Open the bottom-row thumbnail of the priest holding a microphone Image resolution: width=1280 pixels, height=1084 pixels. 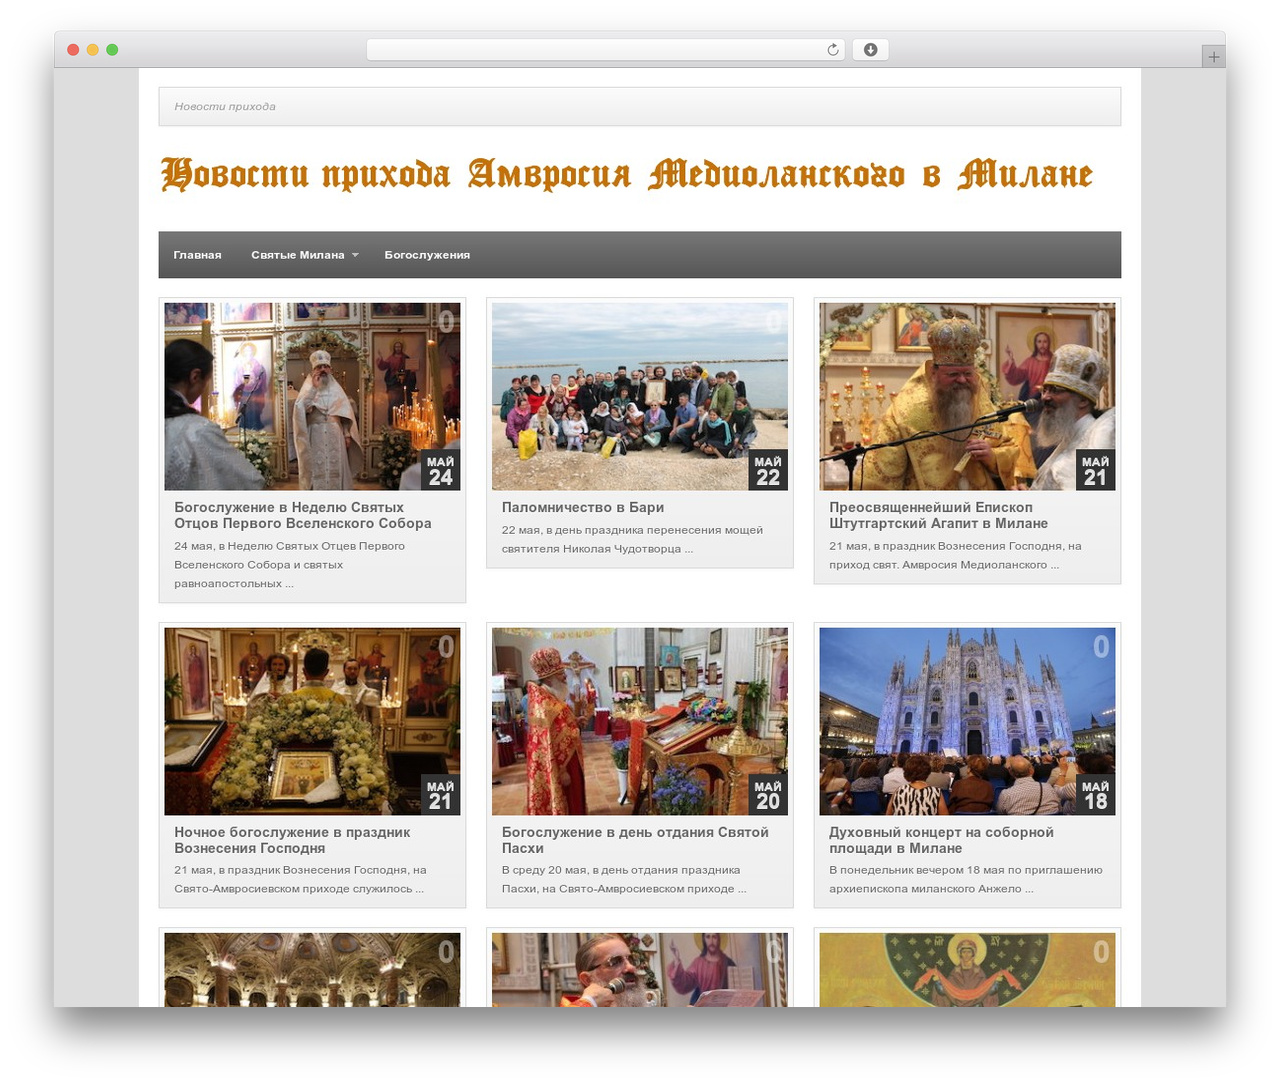pyautogui.click(x=640, y=970)
